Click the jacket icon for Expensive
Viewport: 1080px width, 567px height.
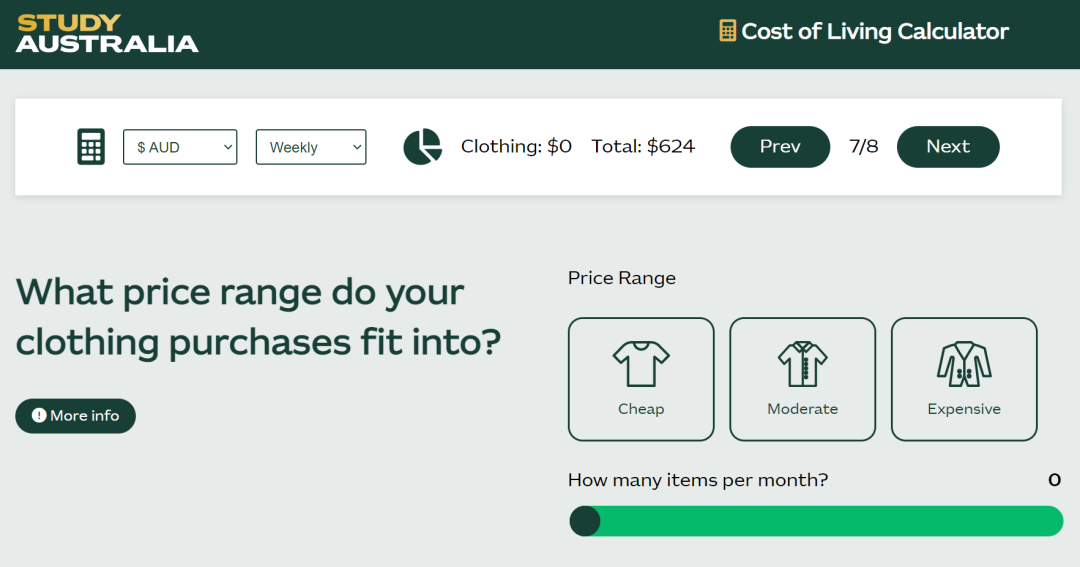tap(964, 364)
